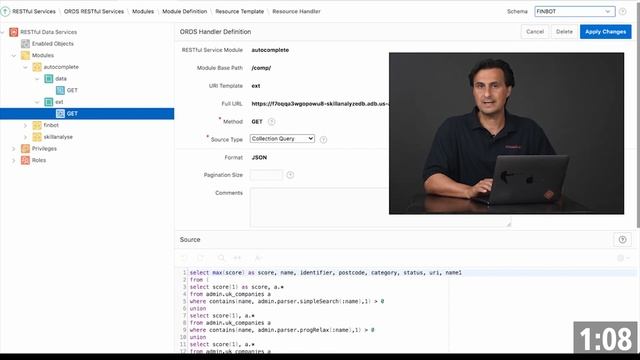Screen dimensions: 640x360
Task: Select the highlighted GET handler under ext
Action: coord(87,113)
